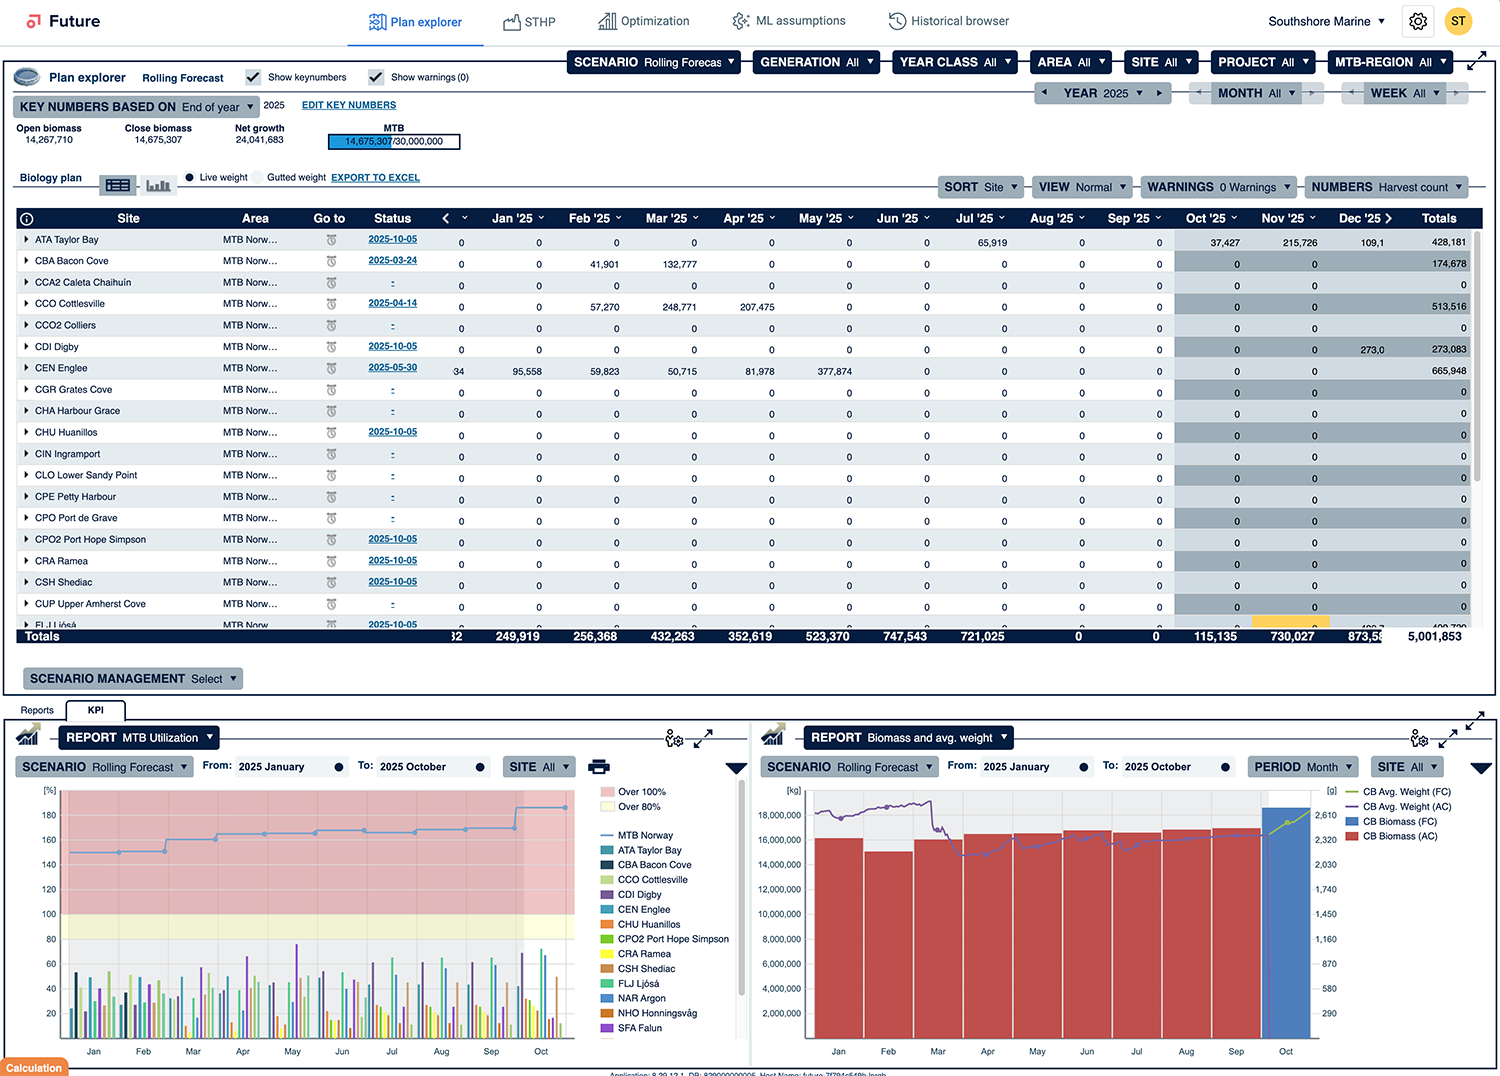Open SCENARIO MANAGEMENT Select dropdown

coord(133,679)
